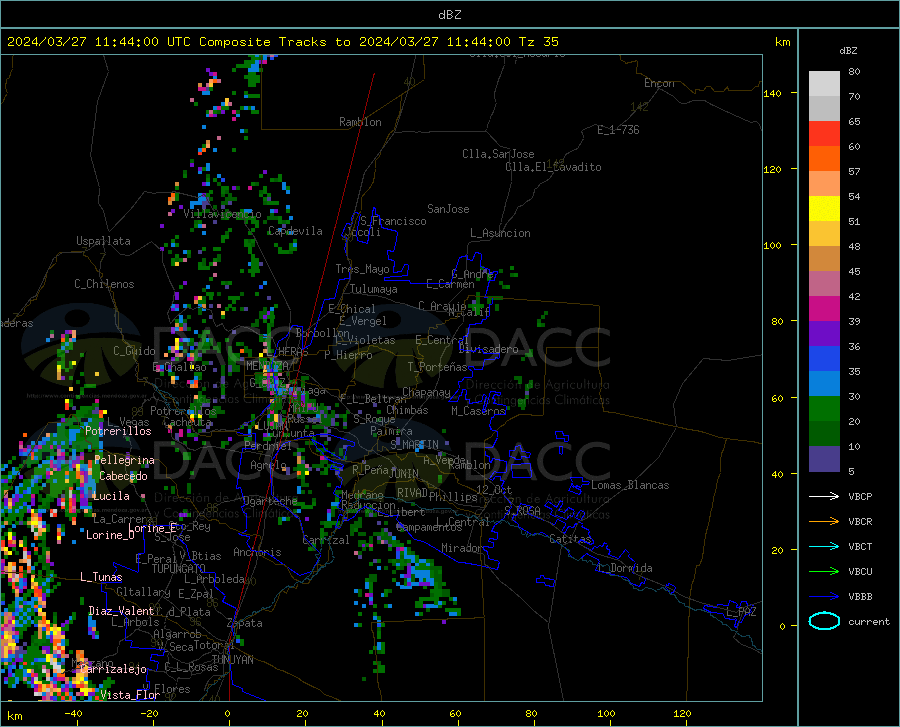Click the 'TUNUYAN' place label

[x=232, y=660]
